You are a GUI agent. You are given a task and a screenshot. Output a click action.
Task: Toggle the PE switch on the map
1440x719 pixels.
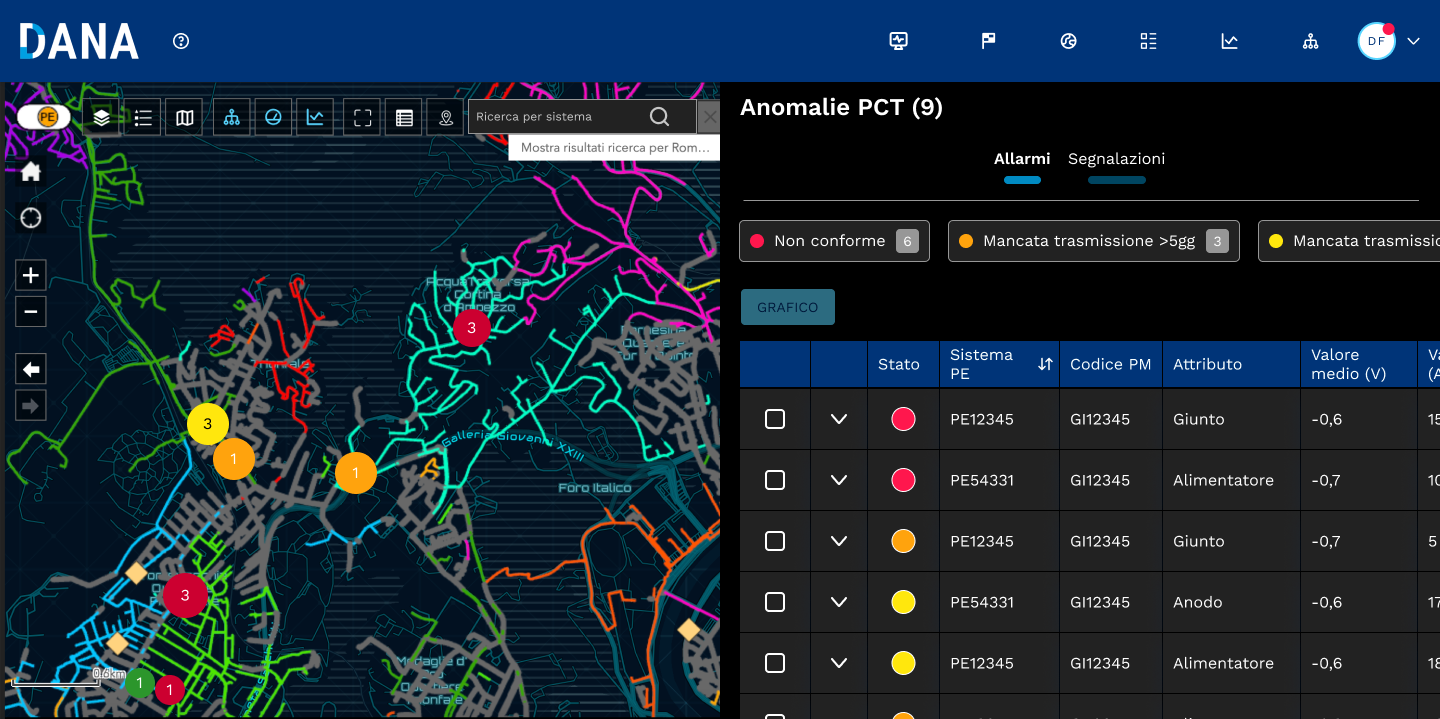[44, 117]
